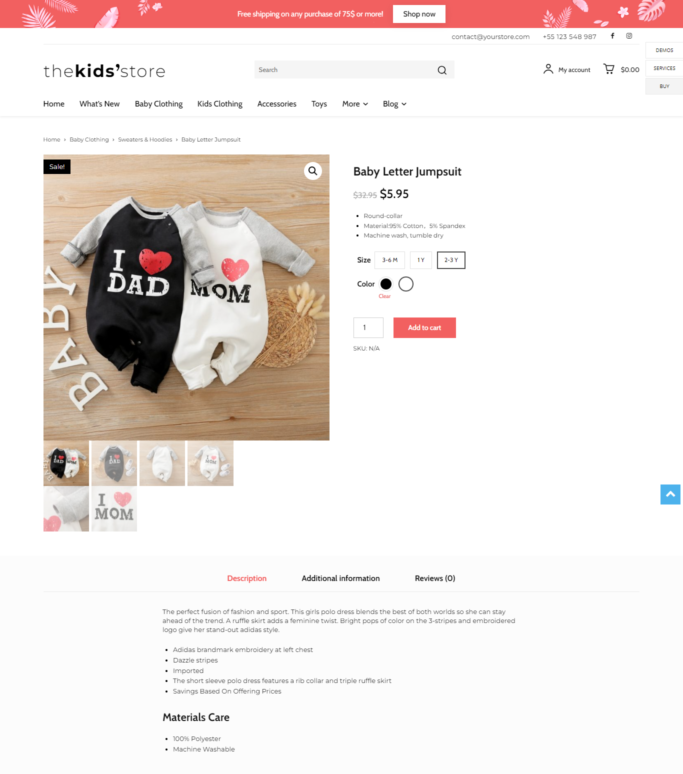This screenshot has height=774, width=683.
Task: Select size 2-3 Y option
Action: point(451,260)
